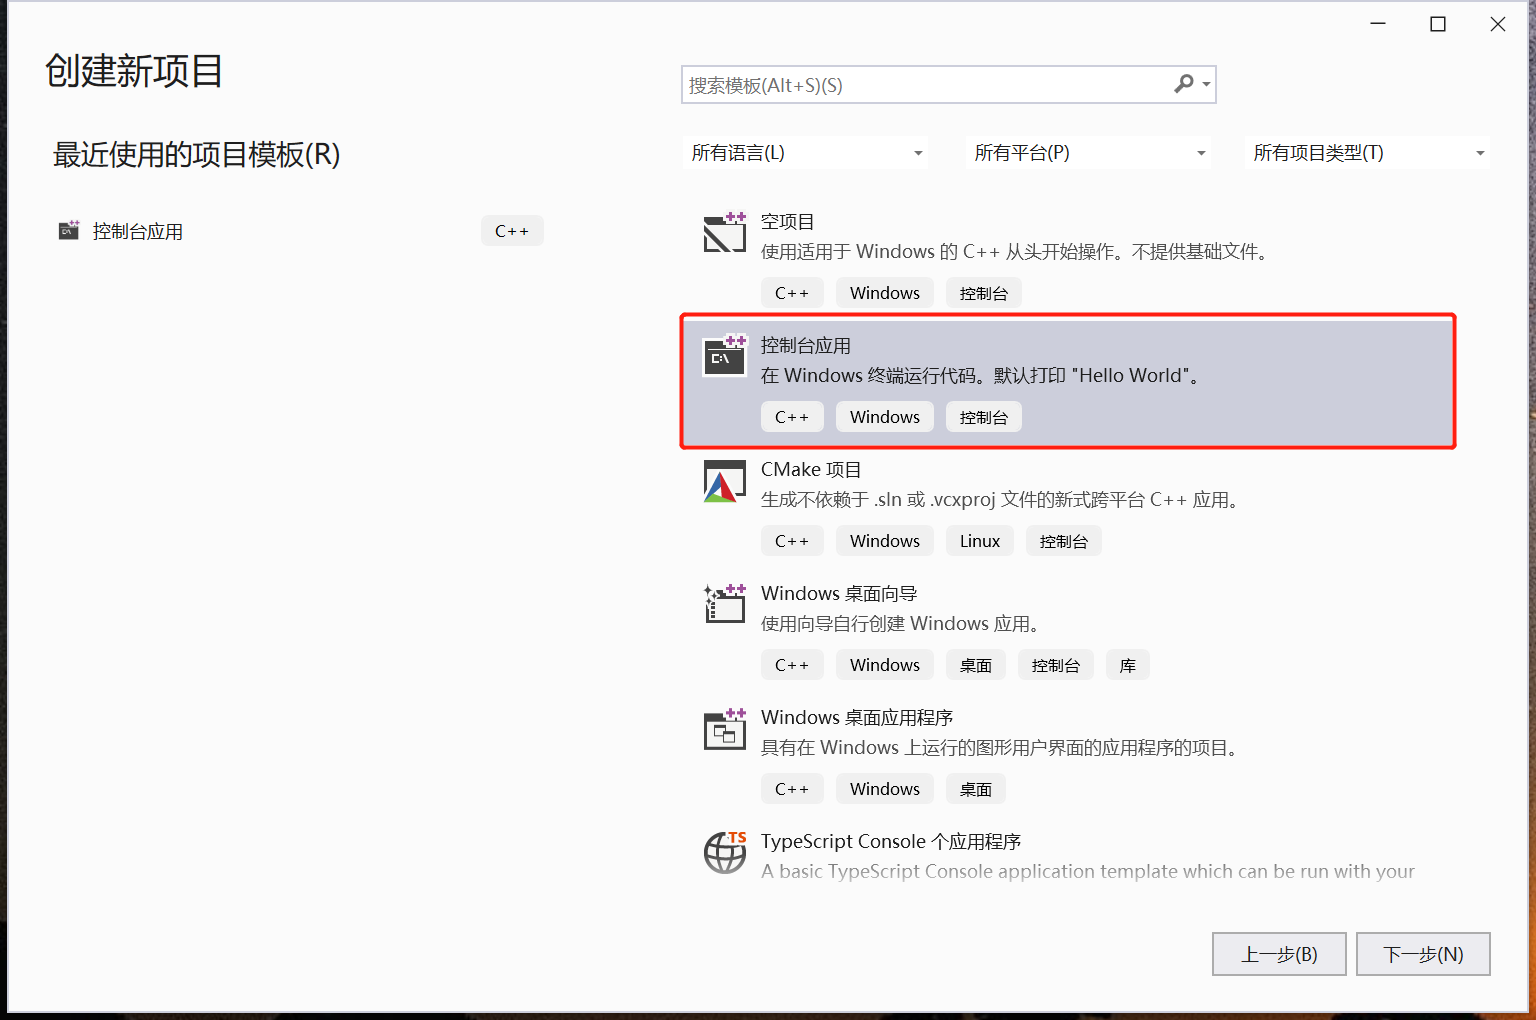Image resolution: width=1536 pixels, height=1020 pixels.
Task: Click the 桌面 tag under Windows 桌面向导
Action: (976, 665)
